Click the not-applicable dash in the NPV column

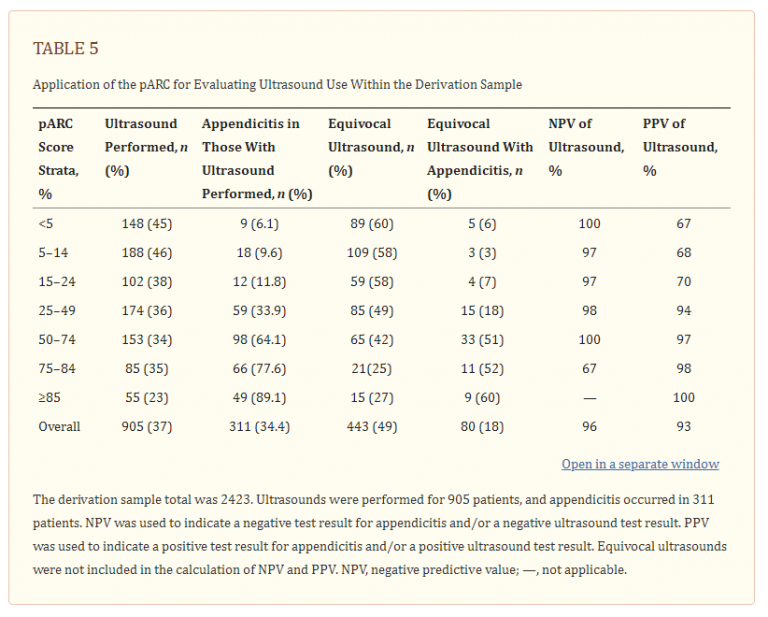[589, 398]
